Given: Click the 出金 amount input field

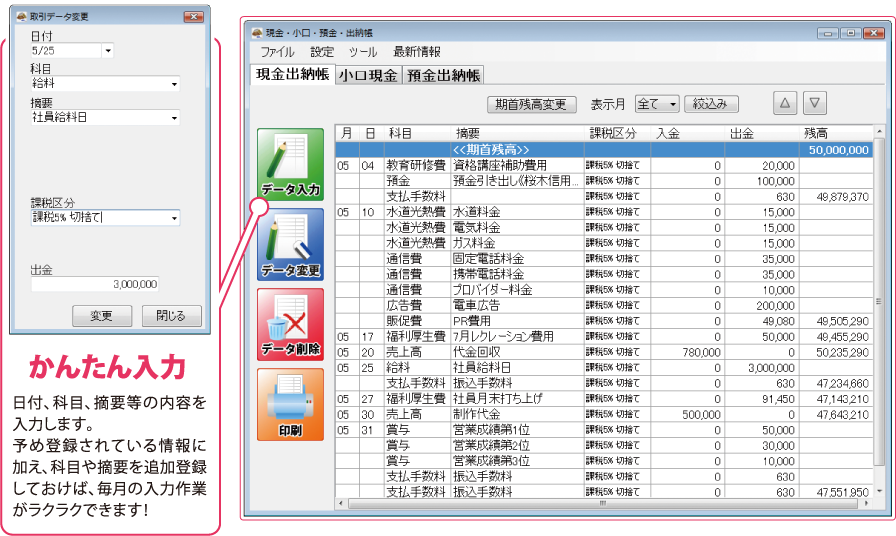Looking at the screenshot, I should [96, 284].
